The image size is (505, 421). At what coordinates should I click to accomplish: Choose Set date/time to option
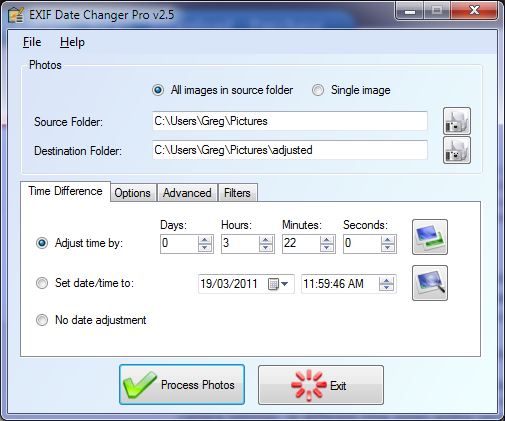42,283
